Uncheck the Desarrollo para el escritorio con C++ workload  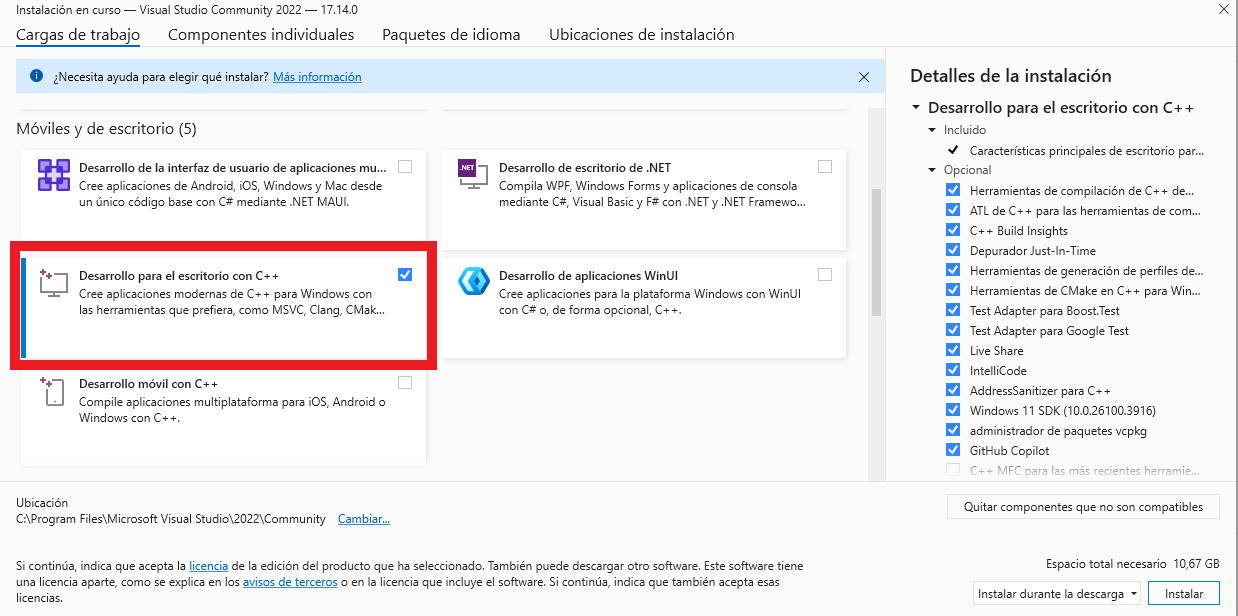pyautogui.click(x=405, y=274)
